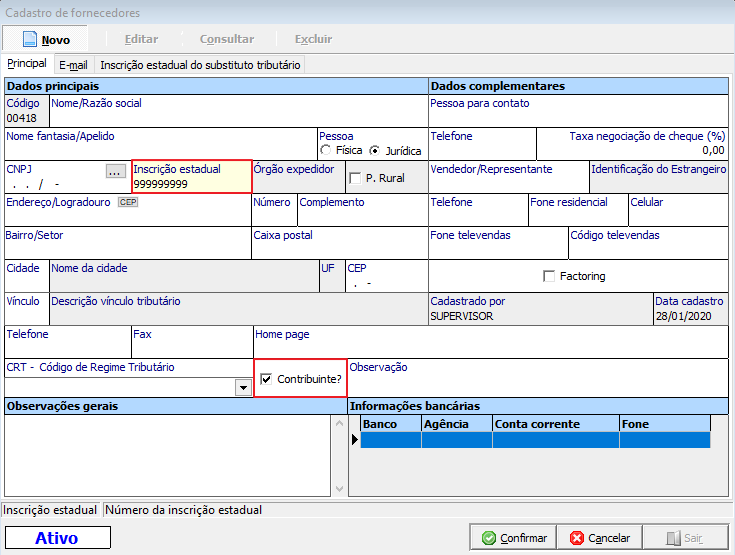Click the red X Cancelar button
Viewport: 735px width, 555px height.
tap(600, 537)
